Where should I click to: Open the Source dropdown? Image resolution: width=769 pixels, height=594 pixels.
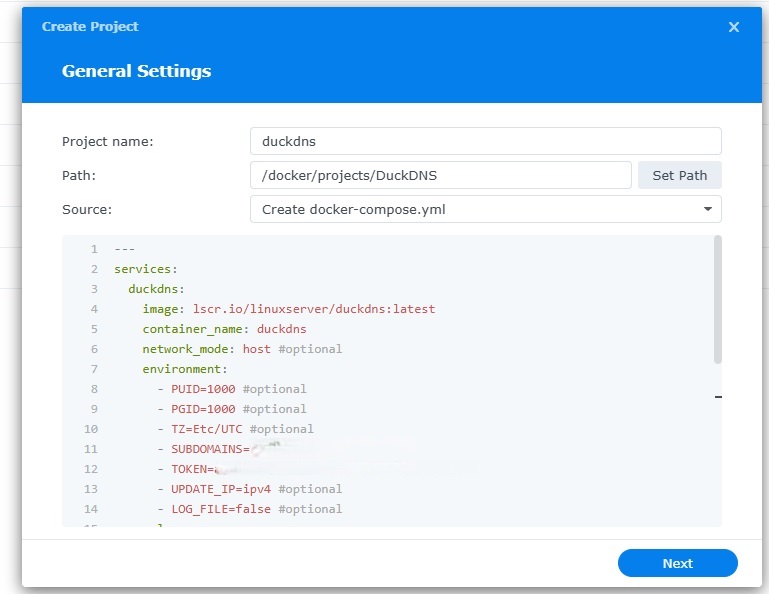click(x=486, y=209)
